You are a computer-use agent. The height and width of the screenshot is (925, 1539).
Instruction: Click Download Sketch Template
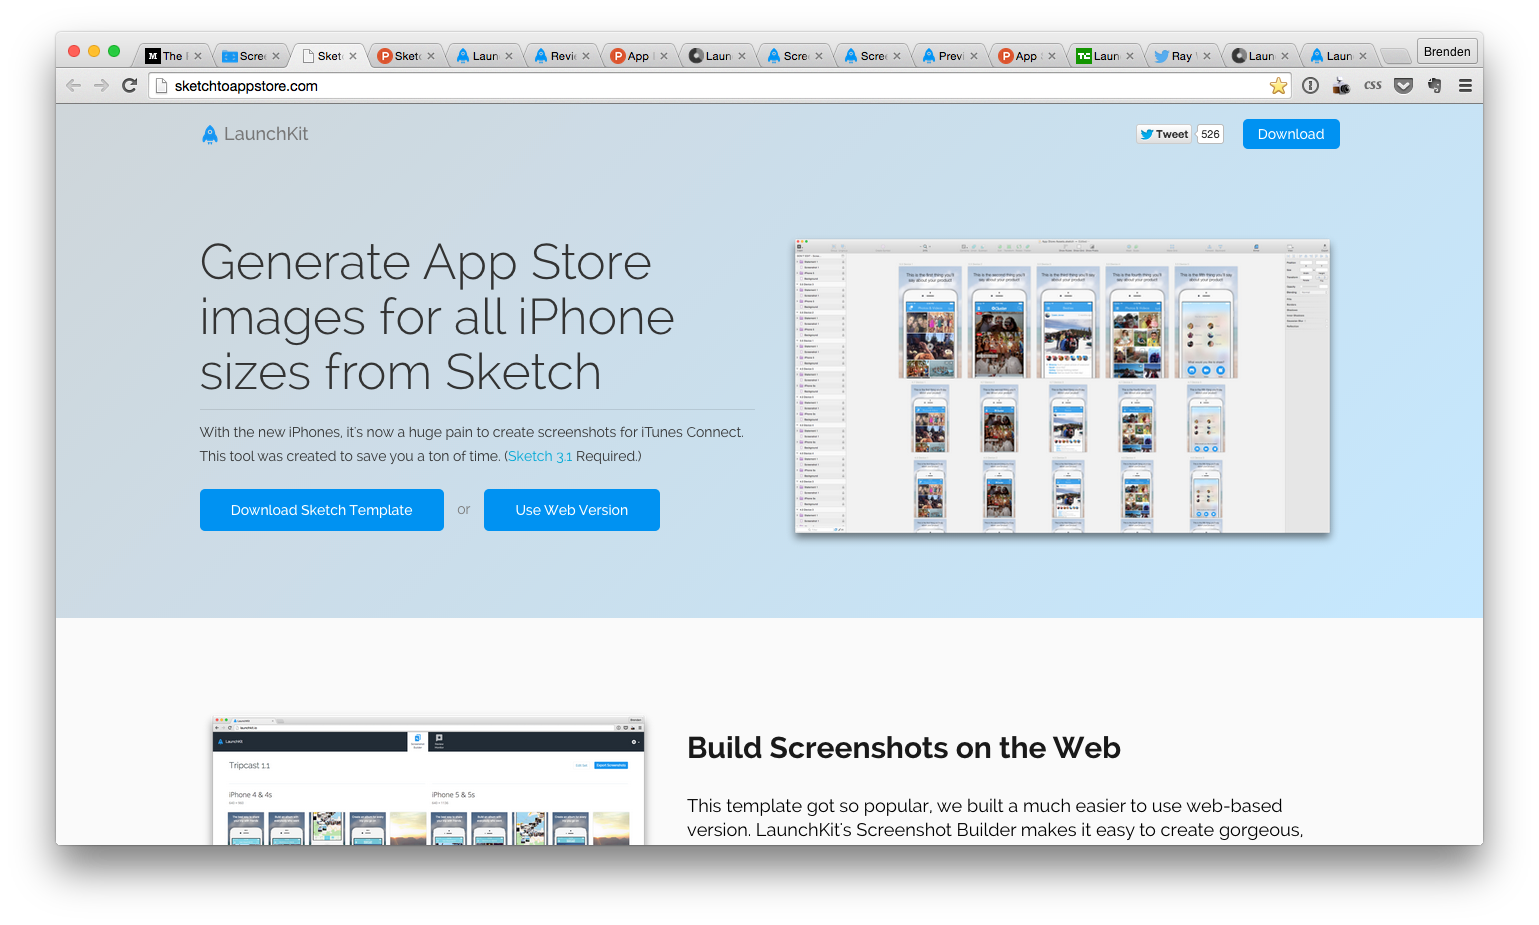click(x=322, y=510)
